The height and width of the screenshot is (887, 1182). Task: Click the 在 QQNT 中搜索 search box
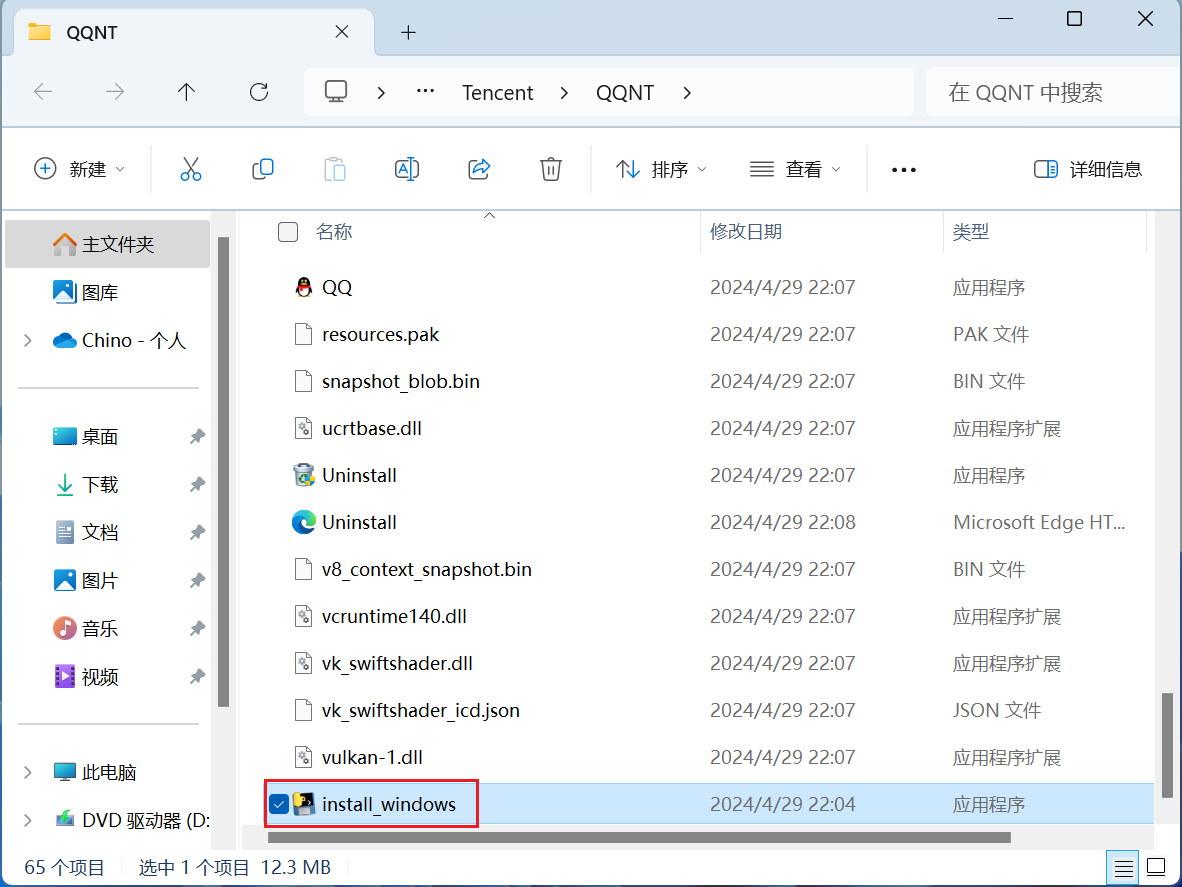(x=1052, y=92)
